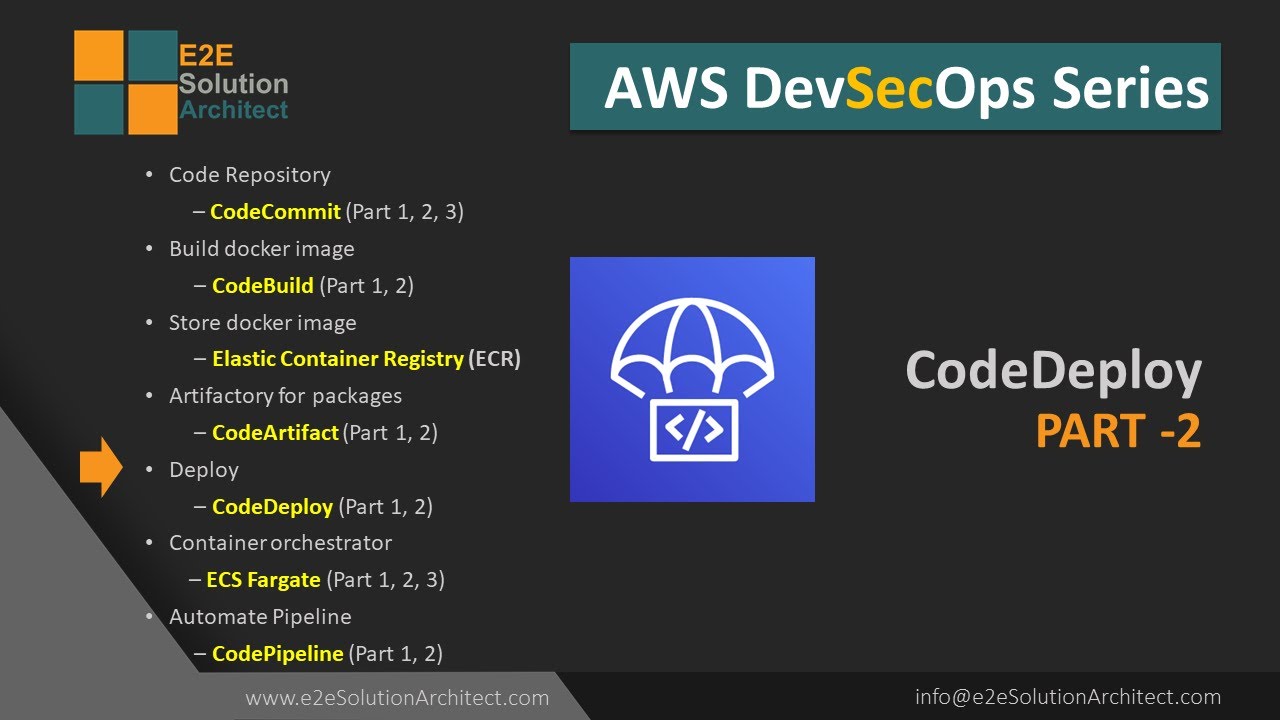The width and height of the screenshot is (1280, 720).
Task: Select the Store docker image item
Action: 262,323
